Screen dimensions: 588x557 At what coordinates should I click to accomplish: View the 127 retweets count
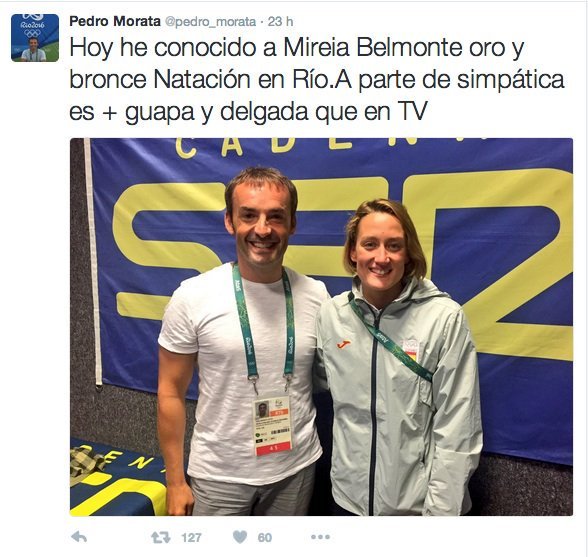click(x=192, y=538)
